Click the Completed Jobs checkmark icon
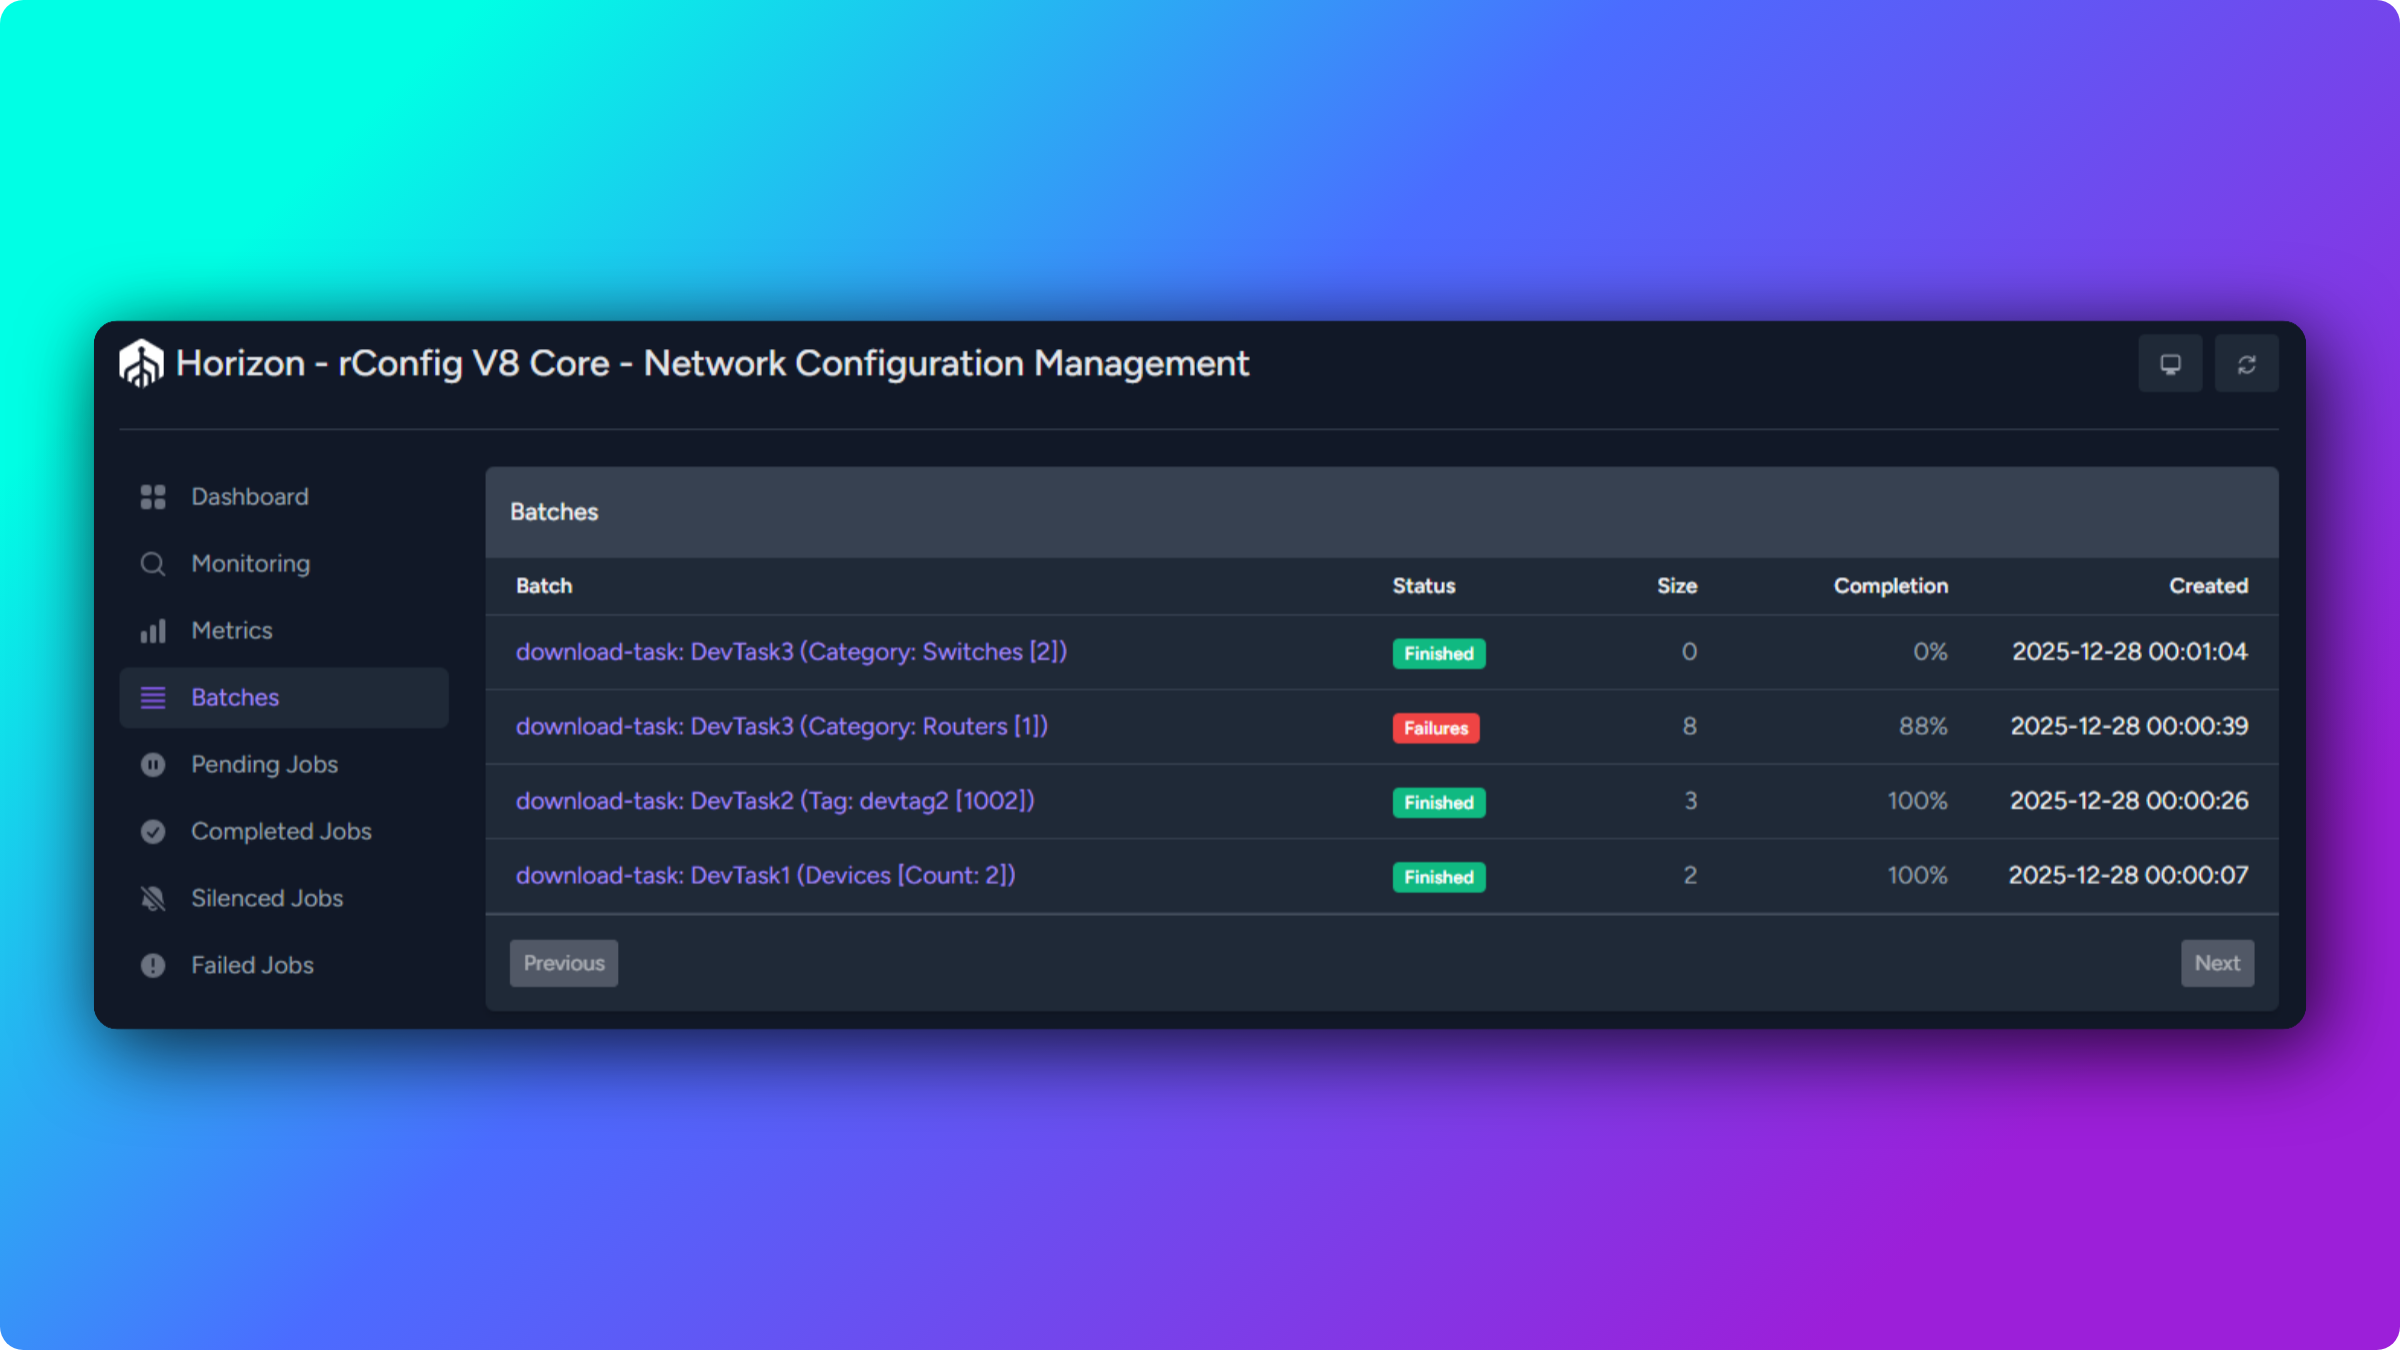 (153, 832)
